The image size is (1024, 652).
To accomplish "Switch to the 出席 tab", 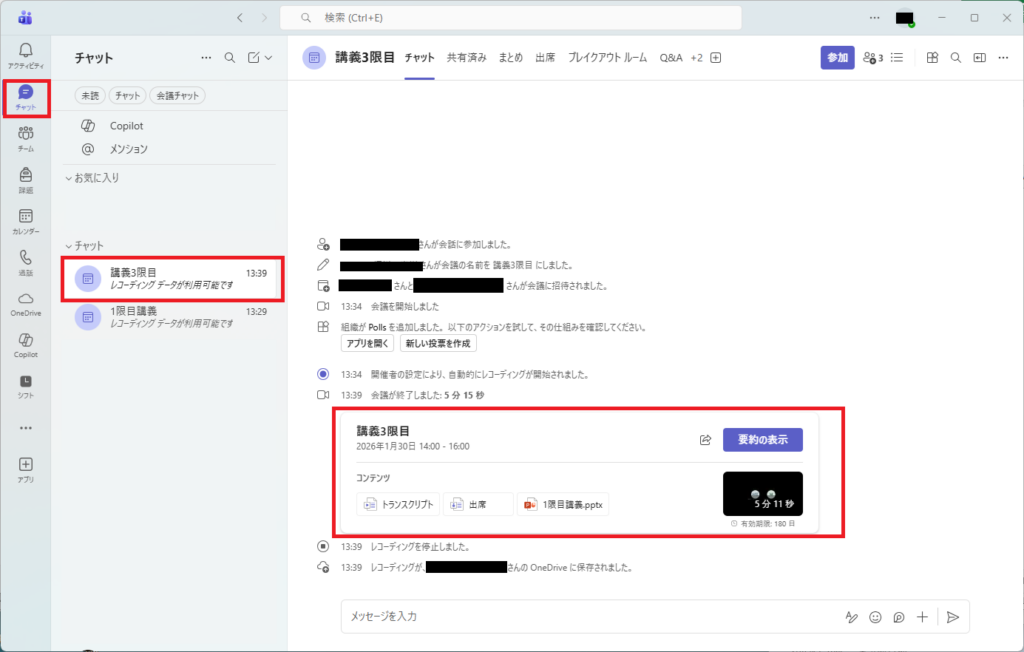I will click(x=545, y=58).
